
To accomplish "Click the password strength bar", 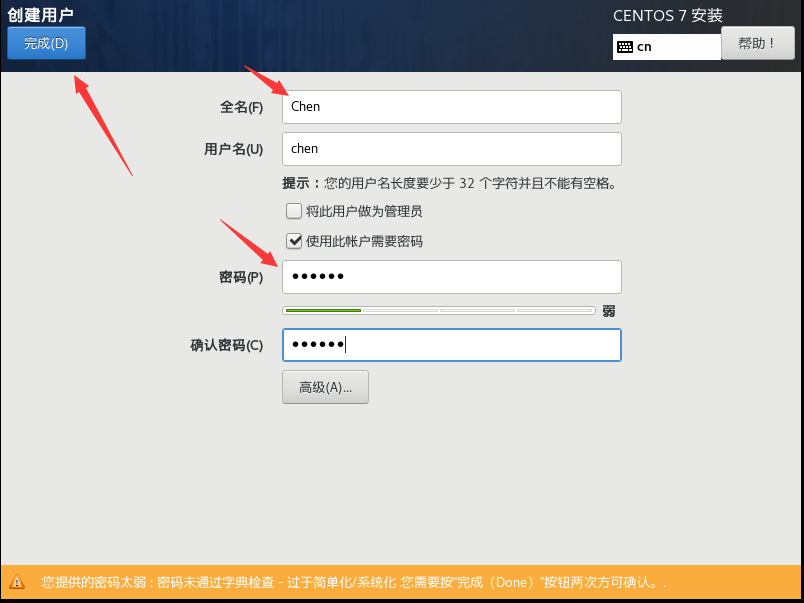I will tap(439, 310).
